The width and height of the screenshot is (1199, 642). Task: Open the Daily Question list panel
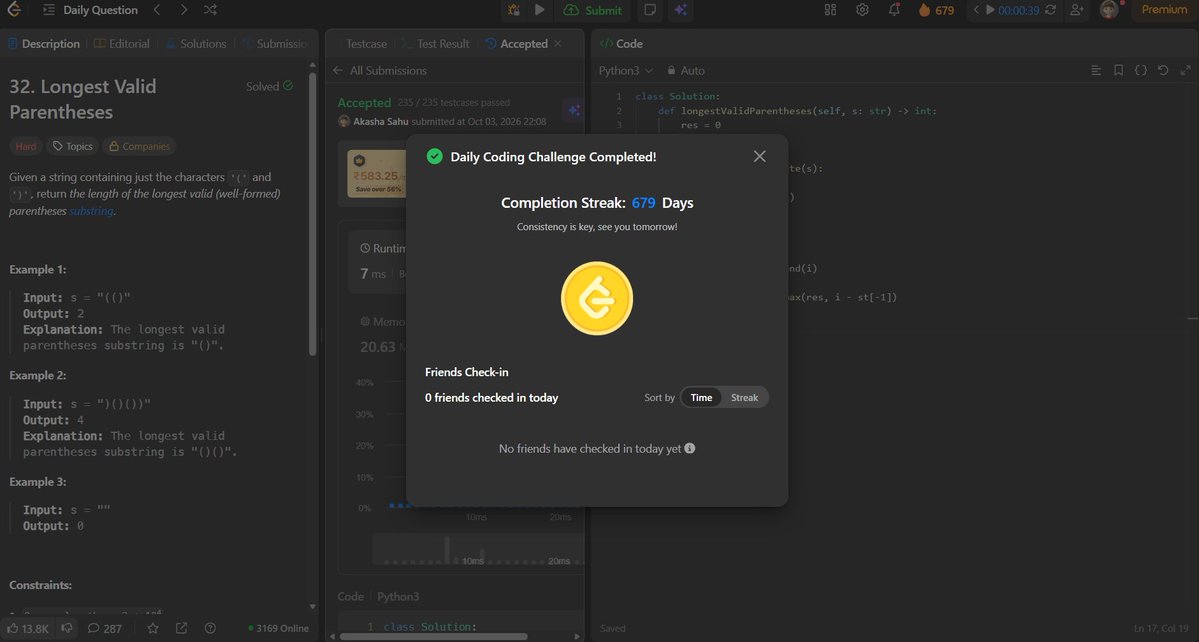[x=90, y=10]
